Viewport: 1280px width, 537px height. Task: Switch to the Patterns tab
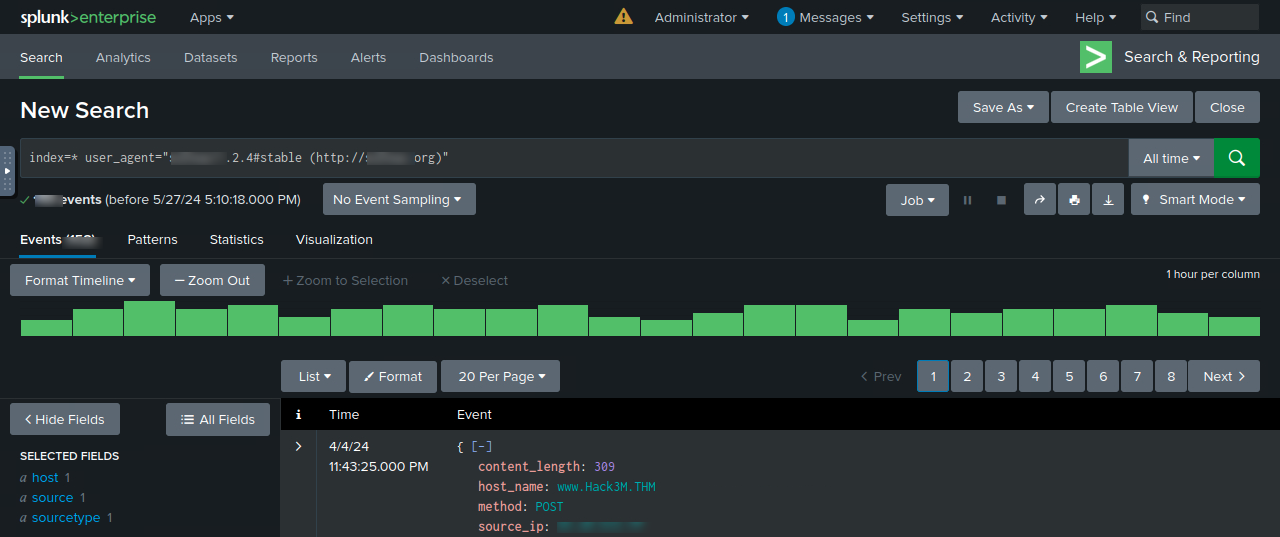[x=152, y=239]
